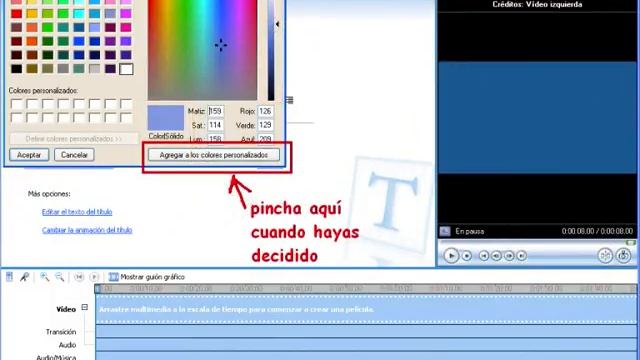Step to the previous frame
This screenshot has height=360, width=640.
[x=496, y=256]
